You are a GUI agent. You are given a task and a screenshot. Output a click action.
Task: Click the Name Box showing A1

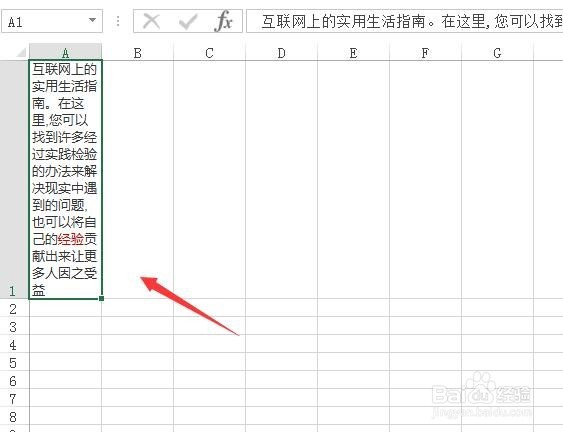[x=52, y=22]
